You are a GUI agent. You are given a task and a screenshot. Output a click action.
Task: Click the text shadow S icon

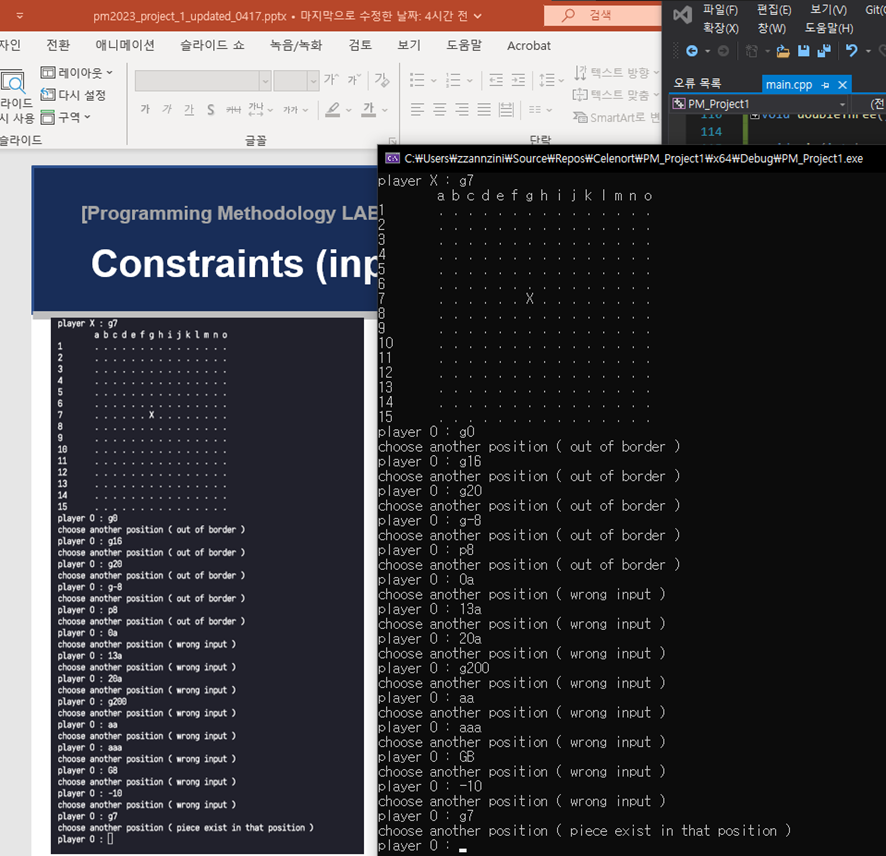211,110
